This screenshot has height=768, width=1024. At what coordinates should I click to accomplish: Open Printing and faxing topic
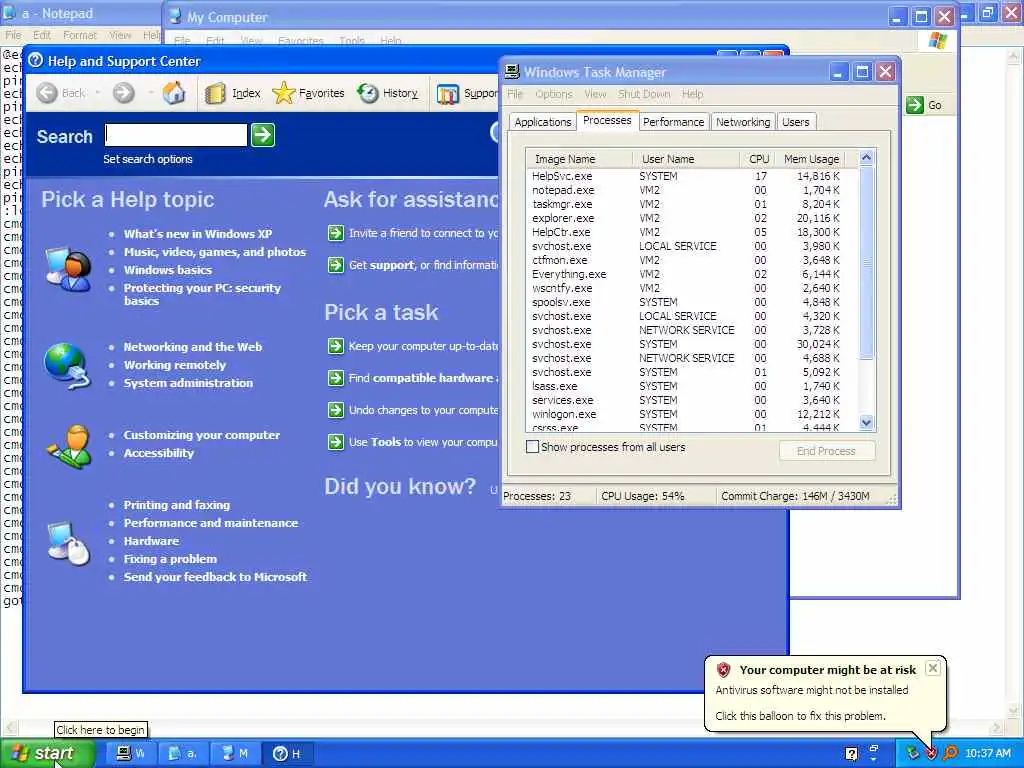point(176,505)
